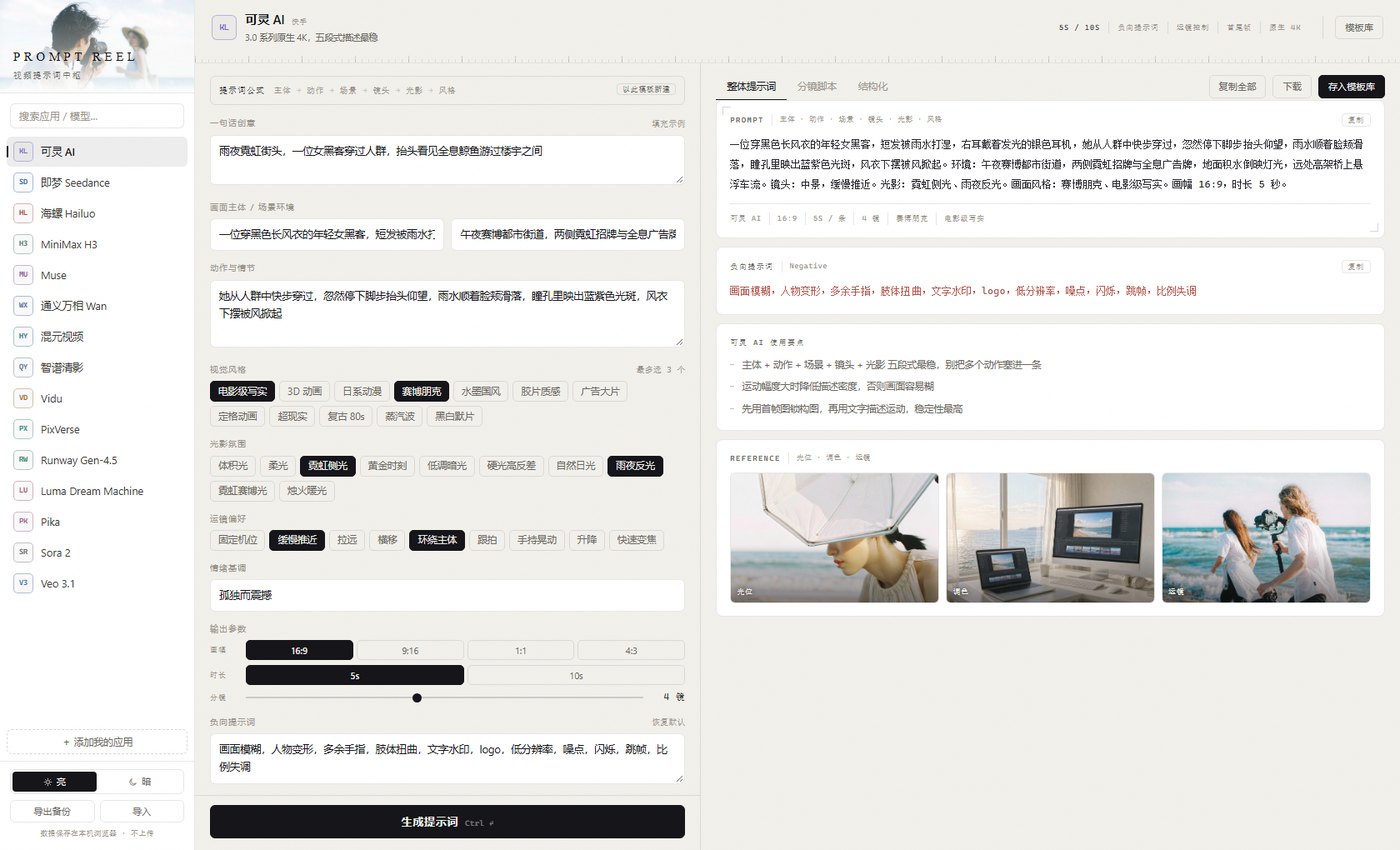
Task: Click the 填充示例 link
Action: tap(667, 124)
